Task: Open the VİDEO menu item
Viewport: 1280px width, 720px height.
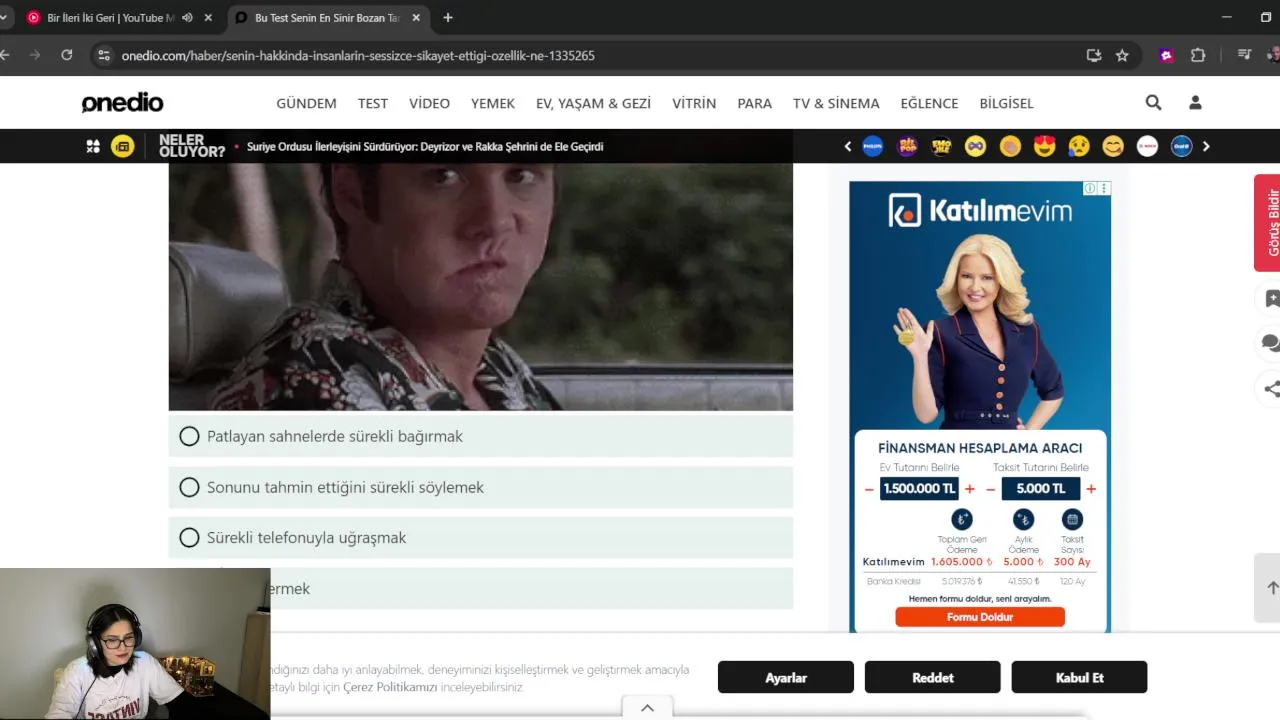Action: [x=429, y=103]
